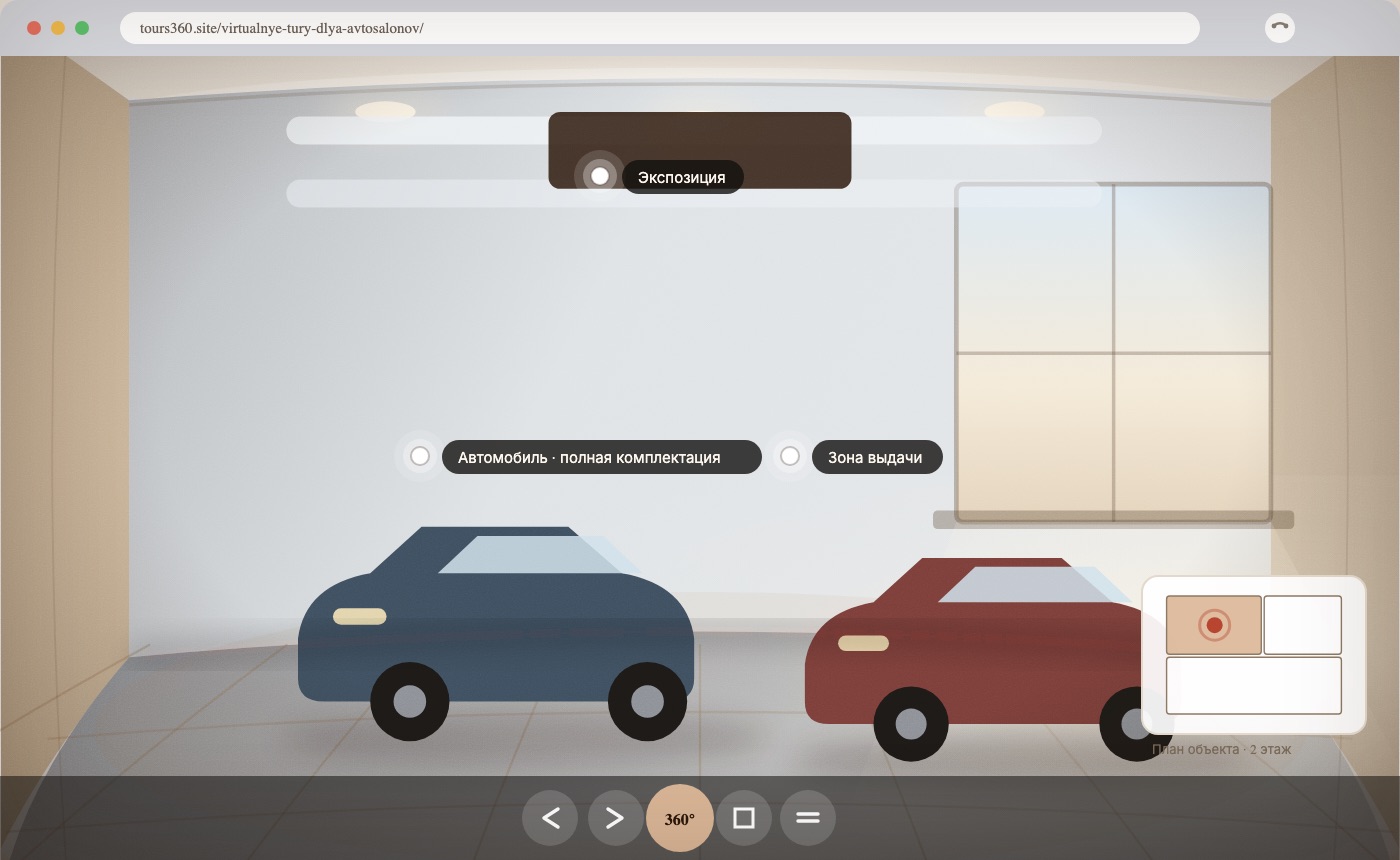Select the Автомобиль hotspot circle
Image resolution: width=1400 pixels, height=860 pixels.
(420, 456)
